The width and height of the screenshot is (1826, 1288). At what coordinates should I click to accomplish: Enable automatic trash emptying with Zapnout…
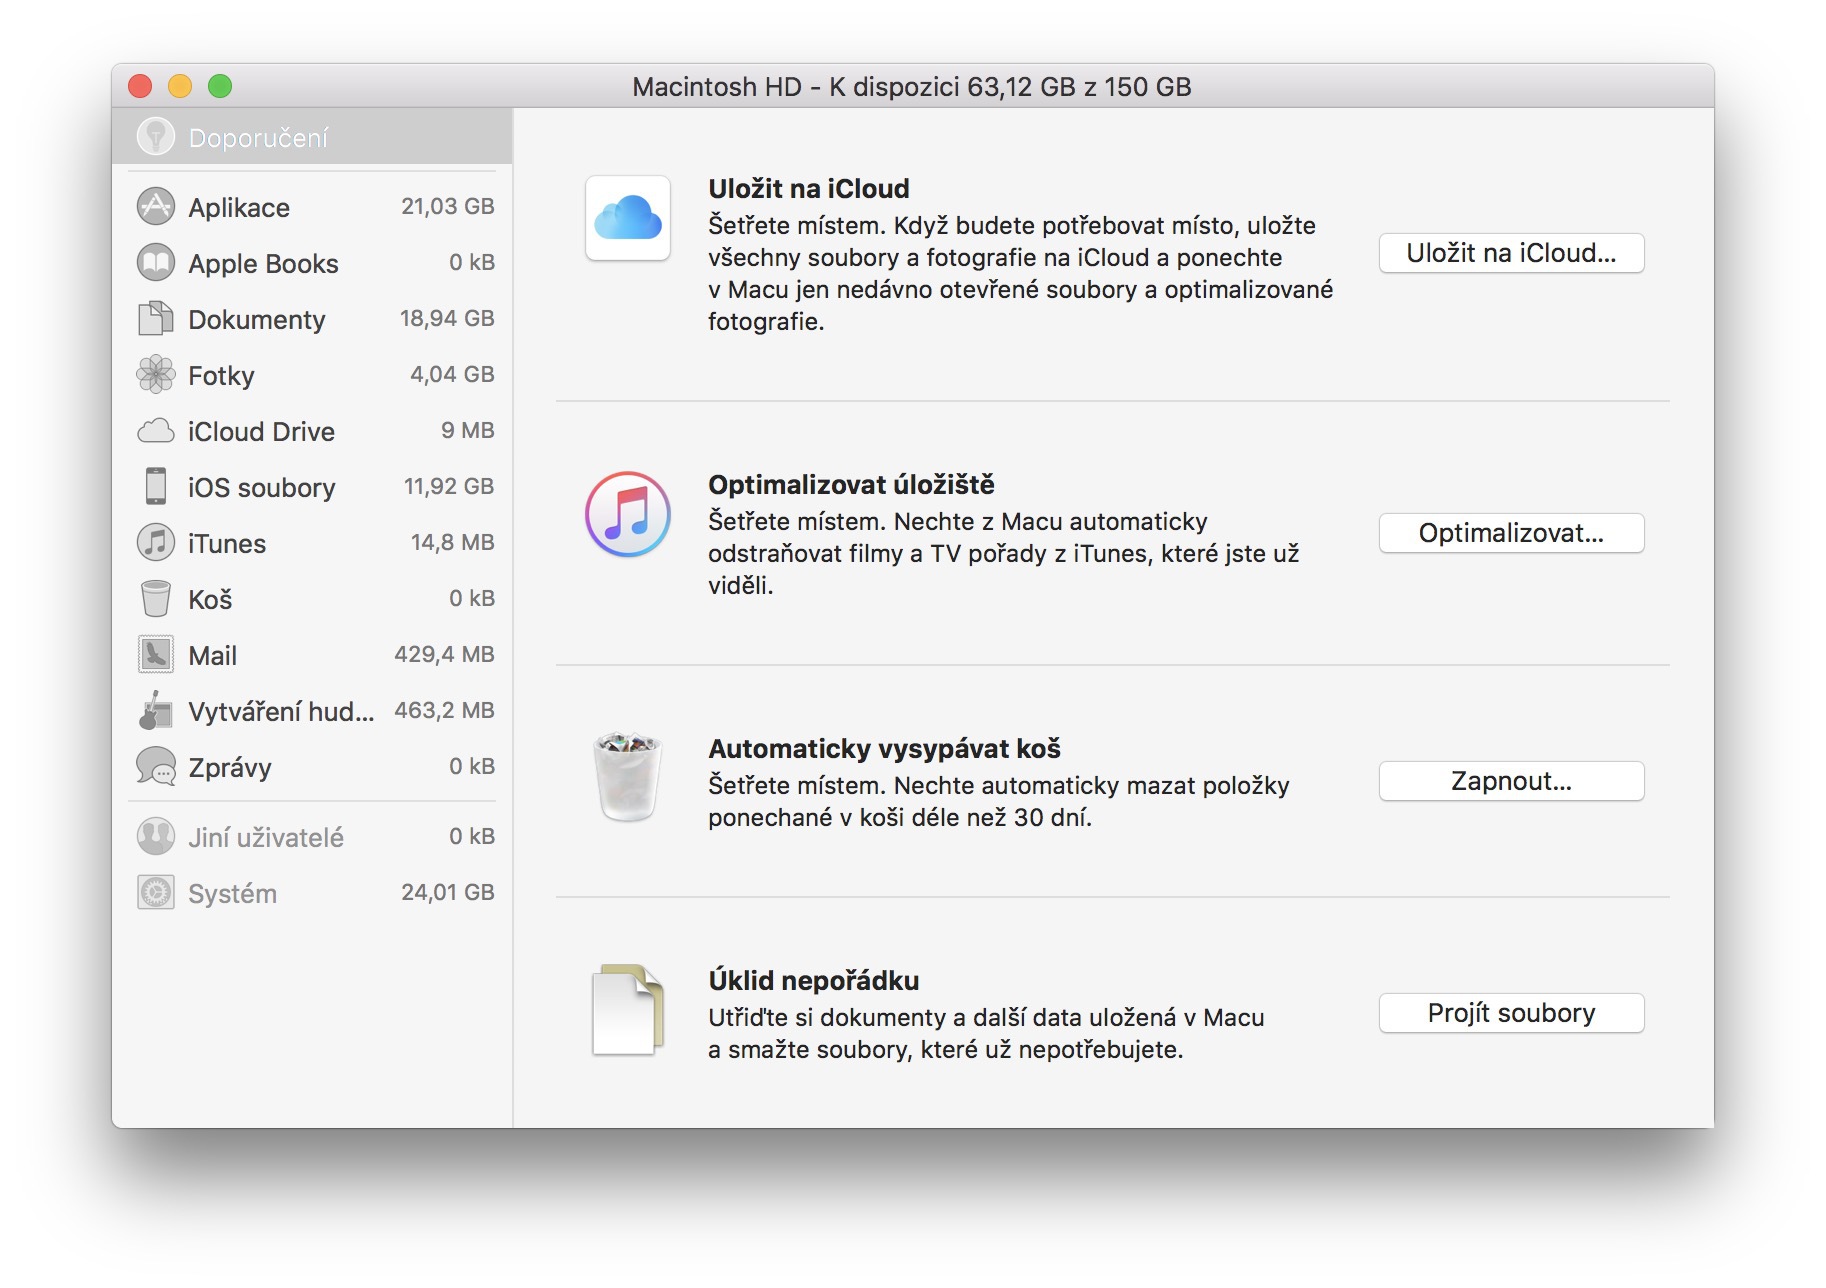coord(1510,781)
